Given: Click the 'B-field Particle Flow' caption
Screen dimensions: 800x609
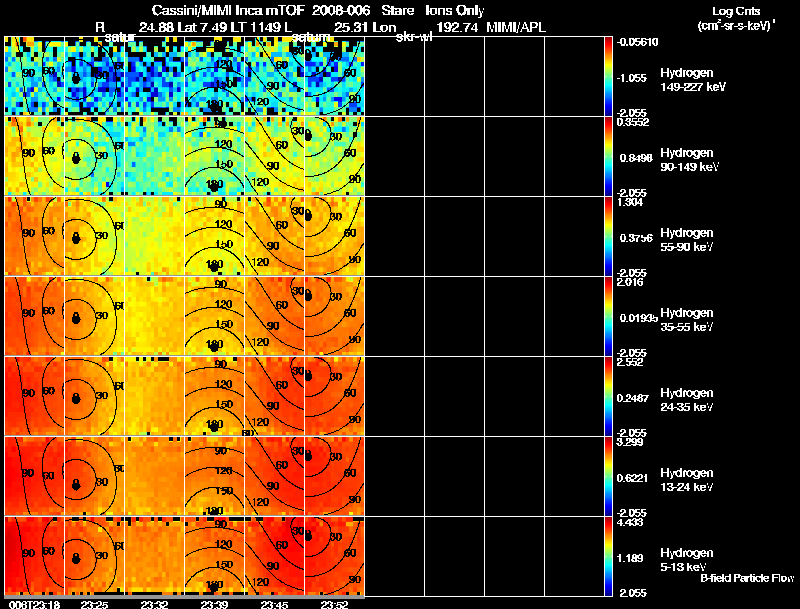Looking at the screenshot, I should (x=747, y=578).
